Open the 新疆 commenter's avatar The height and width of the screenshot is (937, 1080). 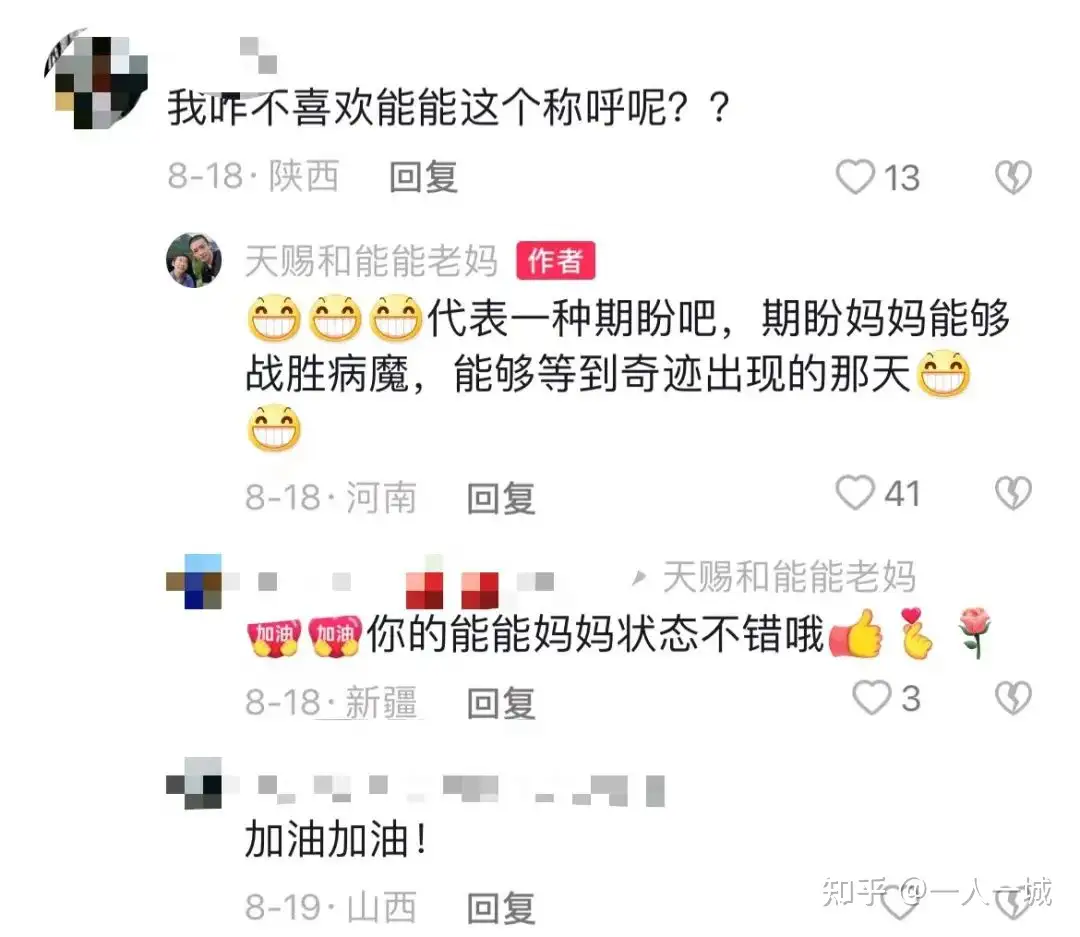coord(194,581)
